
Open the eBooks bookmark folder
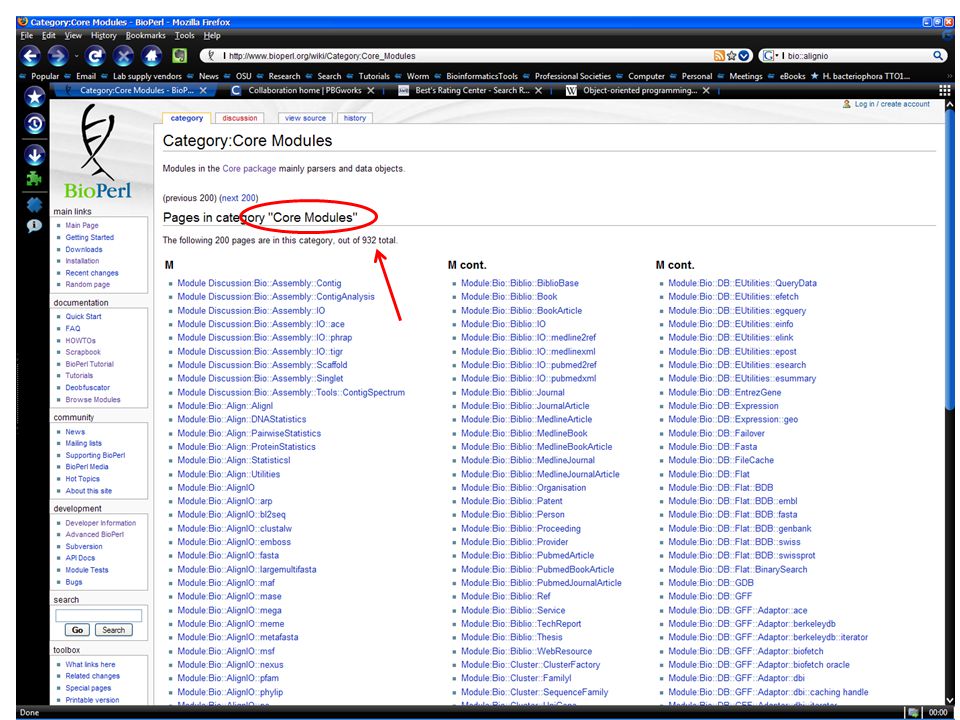787,77
